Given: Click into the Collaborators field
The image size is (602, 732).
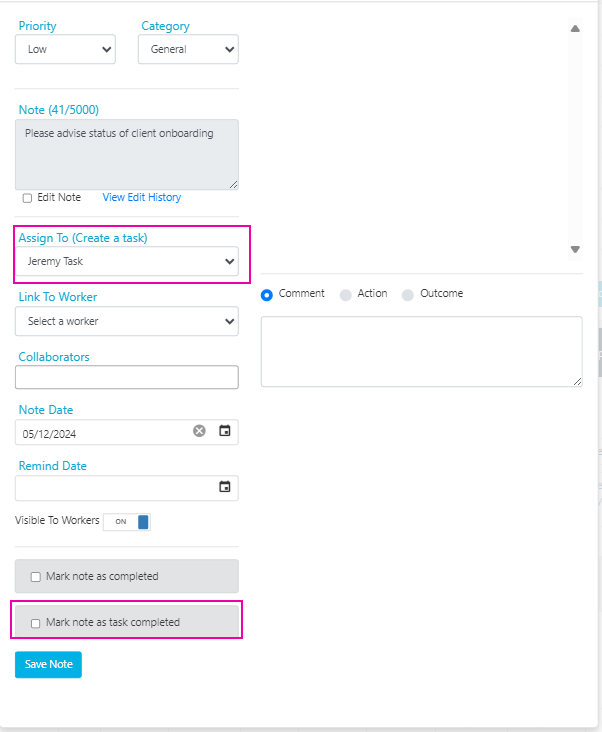Looking at the screenshot, I should pos(126,377).
